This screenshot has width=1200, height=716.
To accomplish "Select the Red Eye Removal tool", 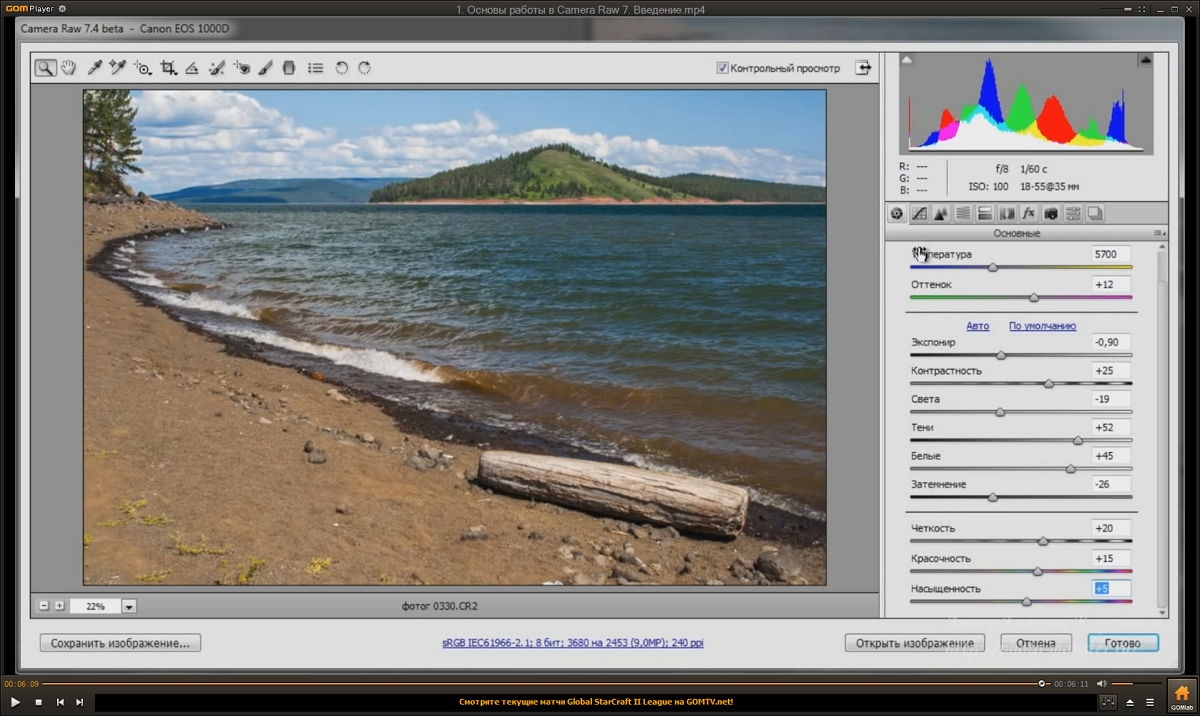I will (x=241, y=68).
